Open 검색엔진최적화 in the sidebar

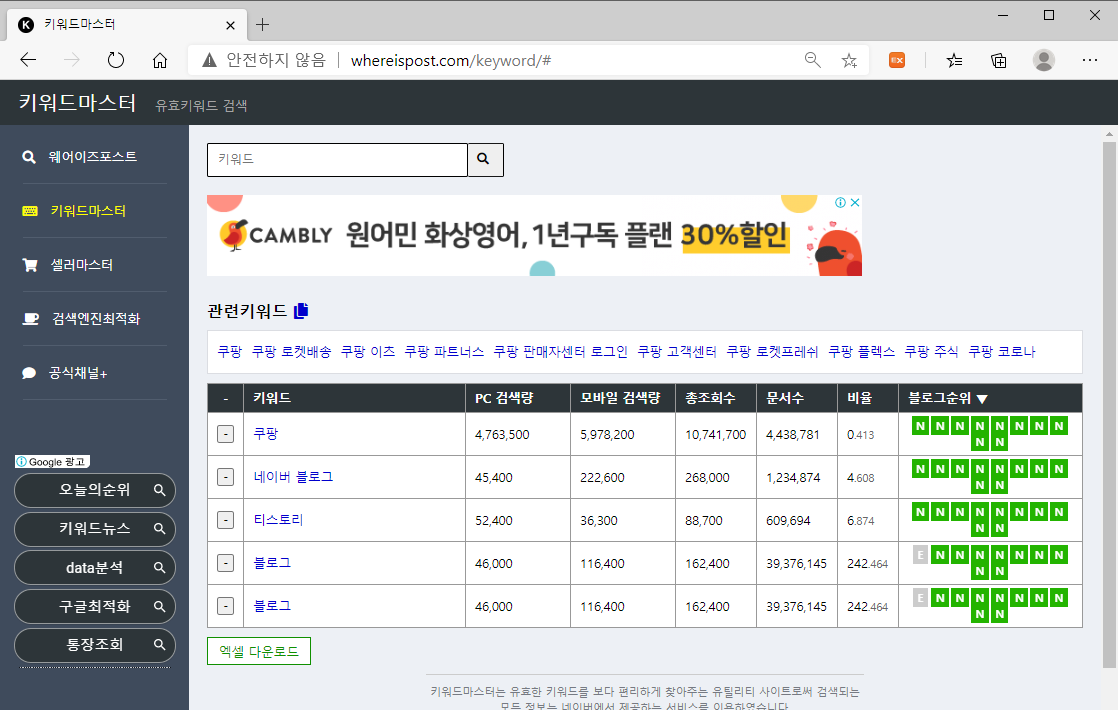point(96,319)
